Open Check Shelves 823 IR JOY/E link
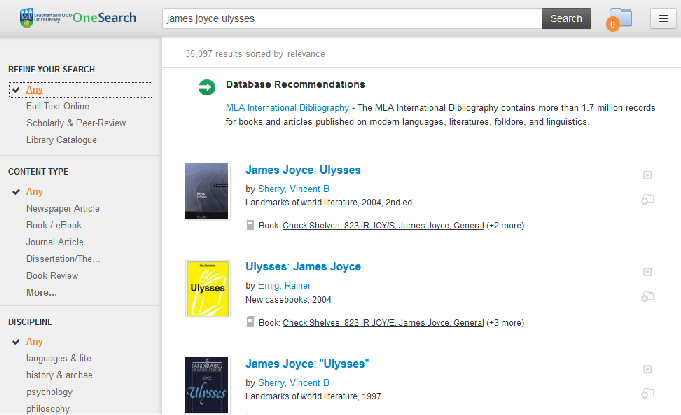681x415 pixels. pos(383,323)
